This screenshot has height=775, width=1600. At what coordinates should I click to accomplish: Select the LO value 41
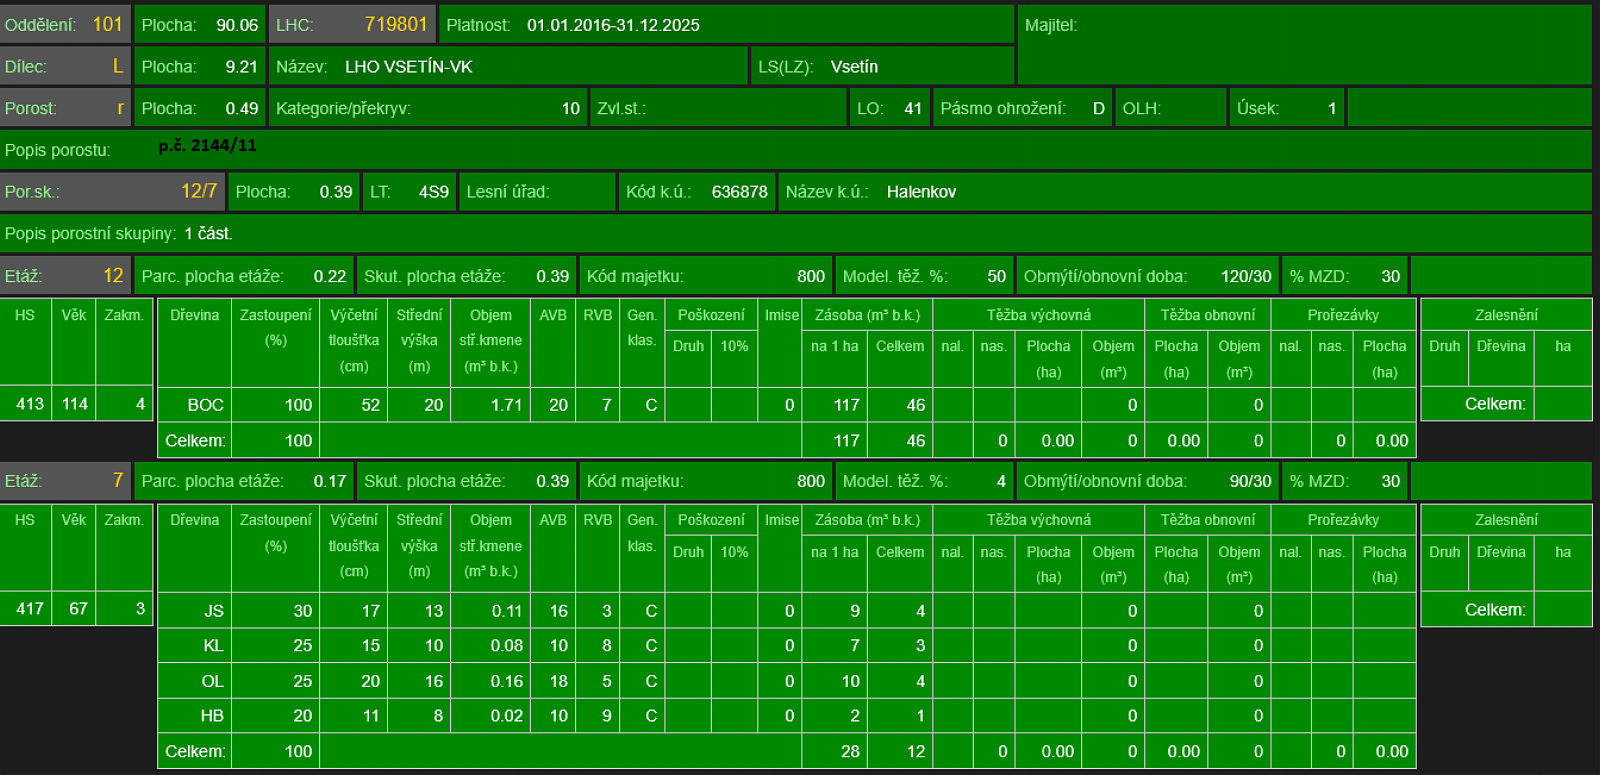(x=912, y=108)
